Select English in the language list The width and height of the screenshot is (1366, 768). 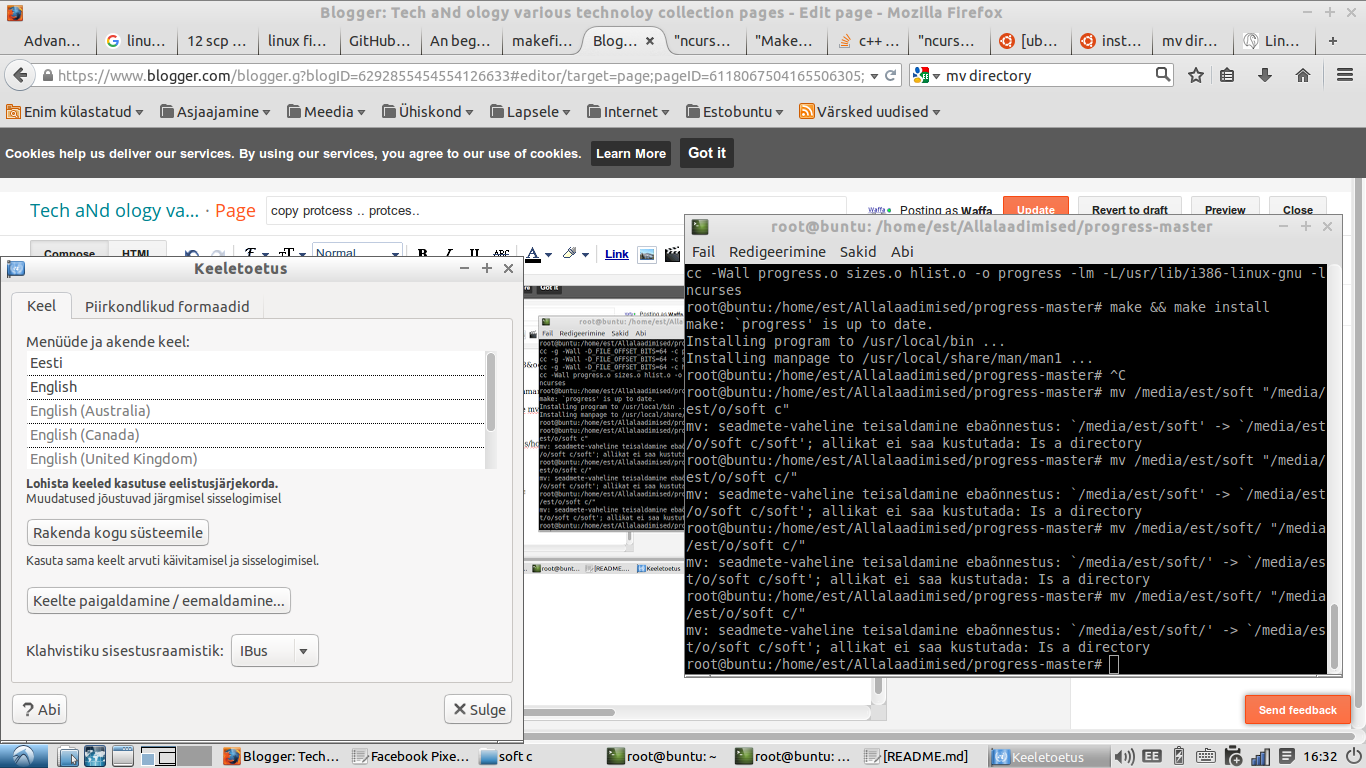54,387
